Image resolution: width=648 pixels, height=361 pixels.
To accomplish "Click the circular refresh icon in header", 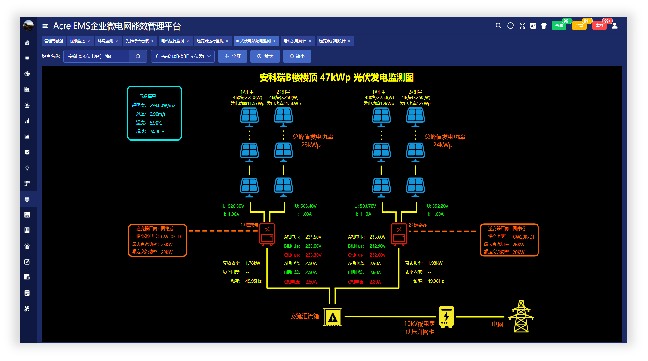I will (510, 26).
